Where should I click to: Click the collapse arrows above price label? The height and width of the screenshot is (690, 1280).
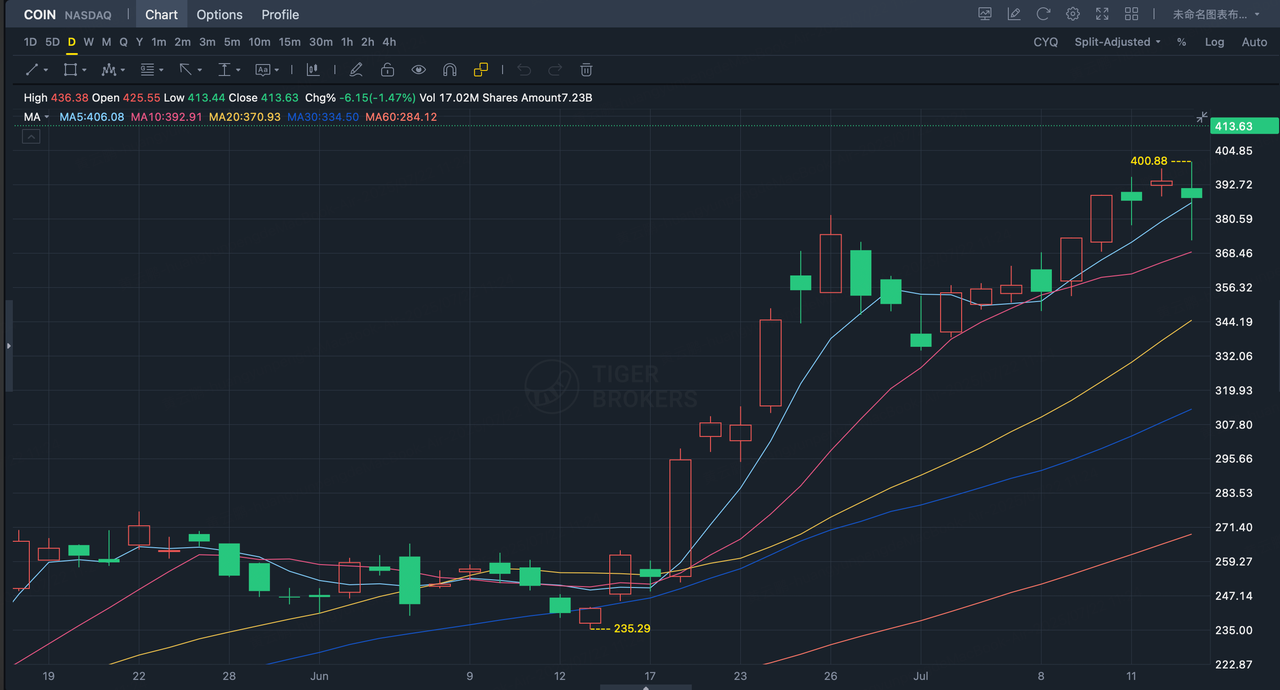(1202, 117)
